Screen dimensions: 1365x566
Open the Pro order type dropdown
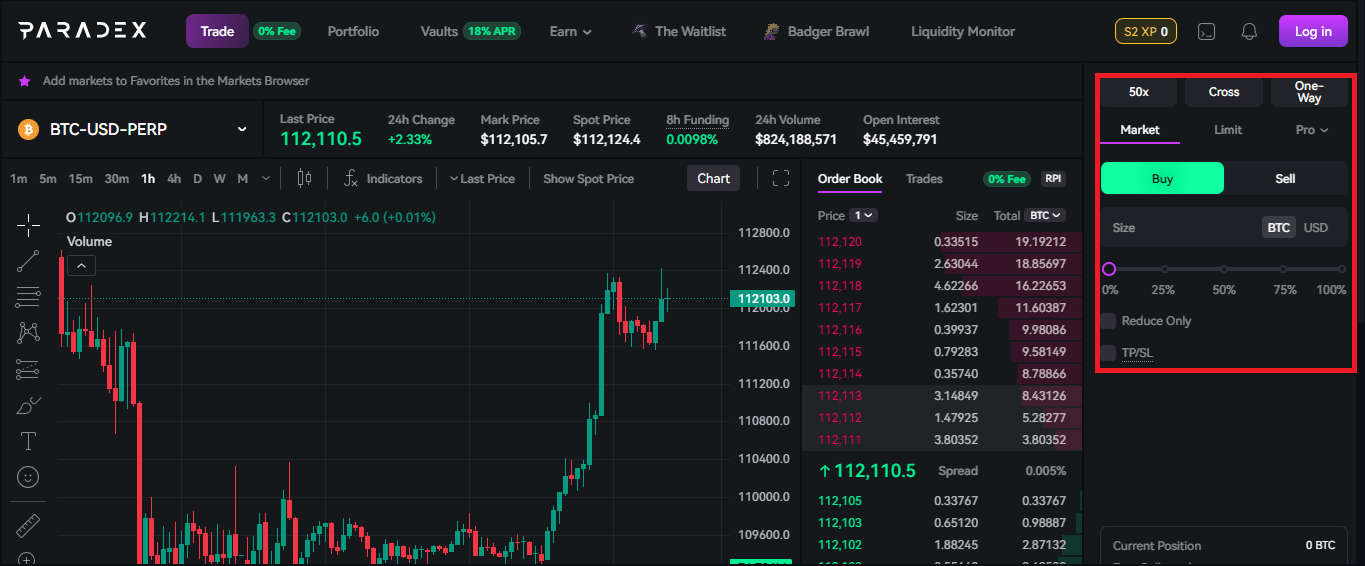(x=1311, y=130)
